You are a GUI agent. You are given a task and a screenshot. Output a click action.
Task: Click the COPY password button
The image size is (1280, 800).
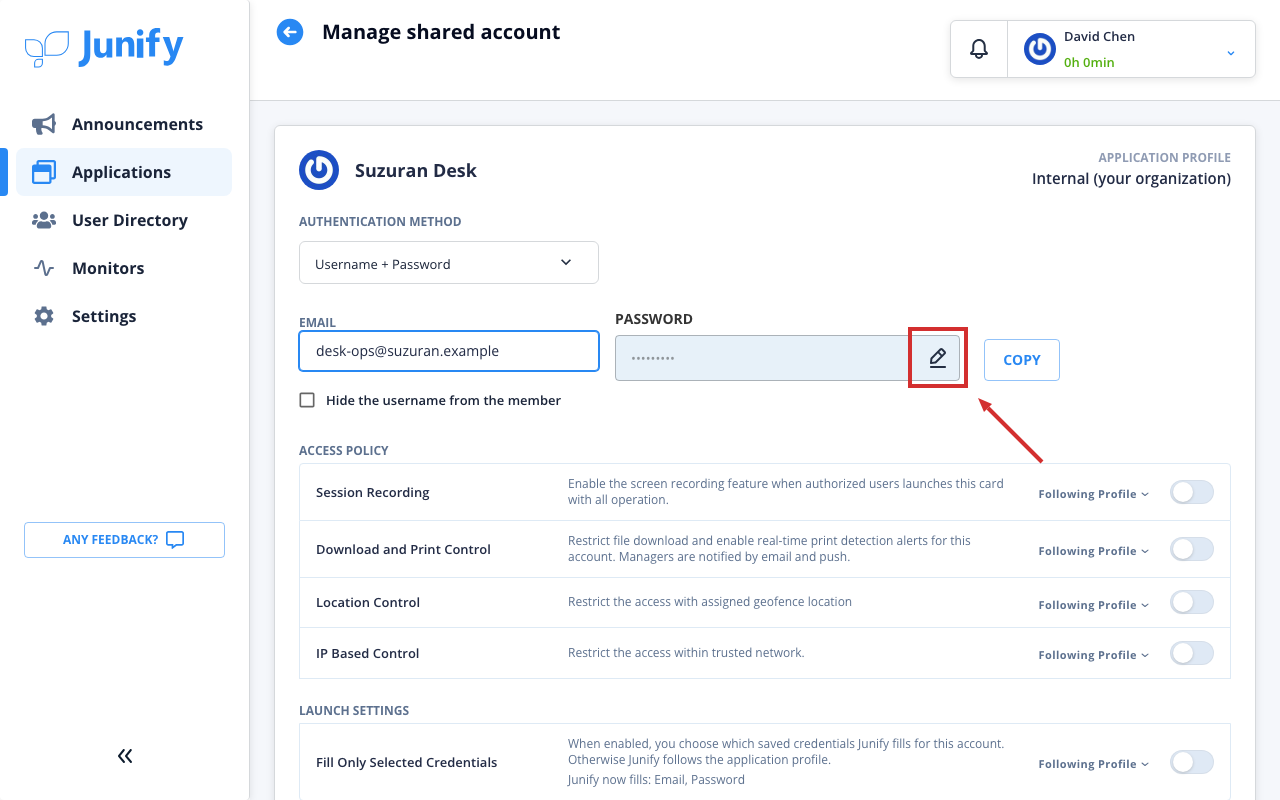pos(1022,360)
